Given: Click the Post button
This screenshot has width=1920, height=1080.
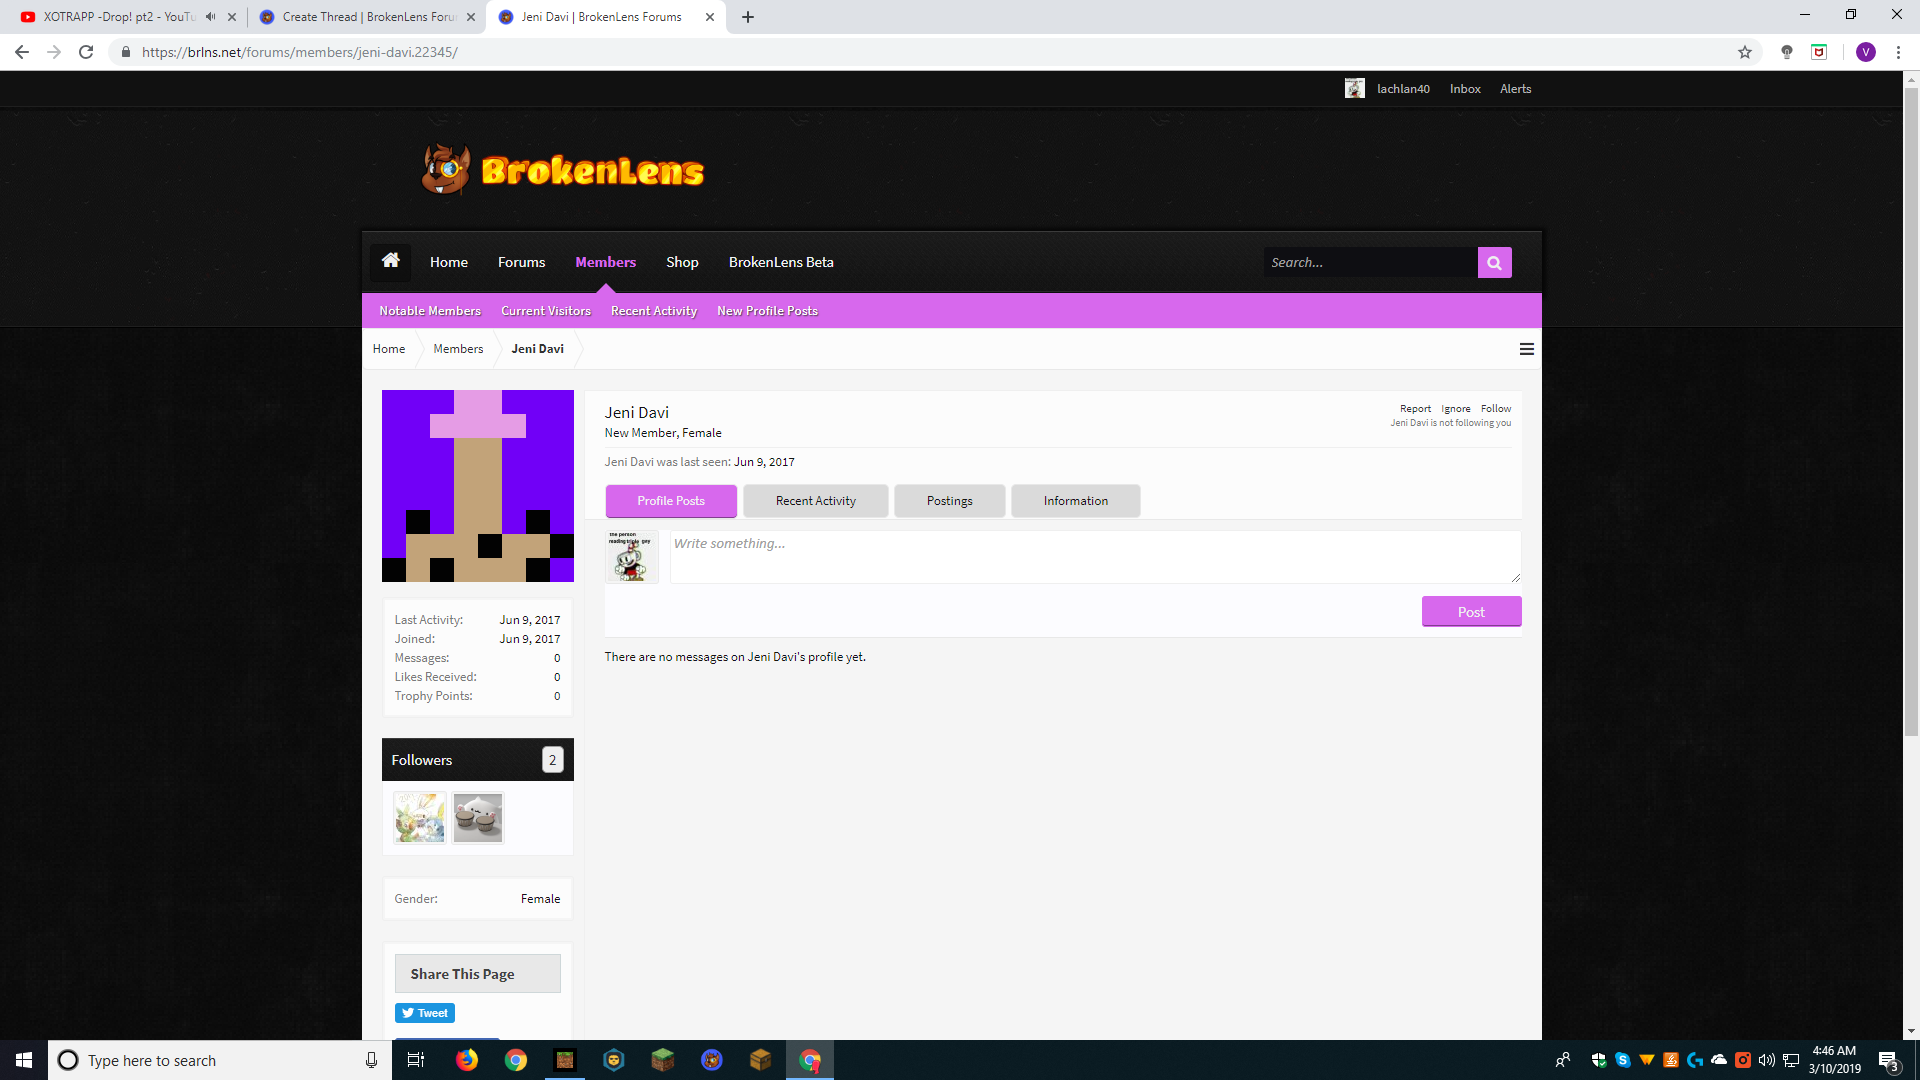Looking at the screenshot, I should [1471, 612].
